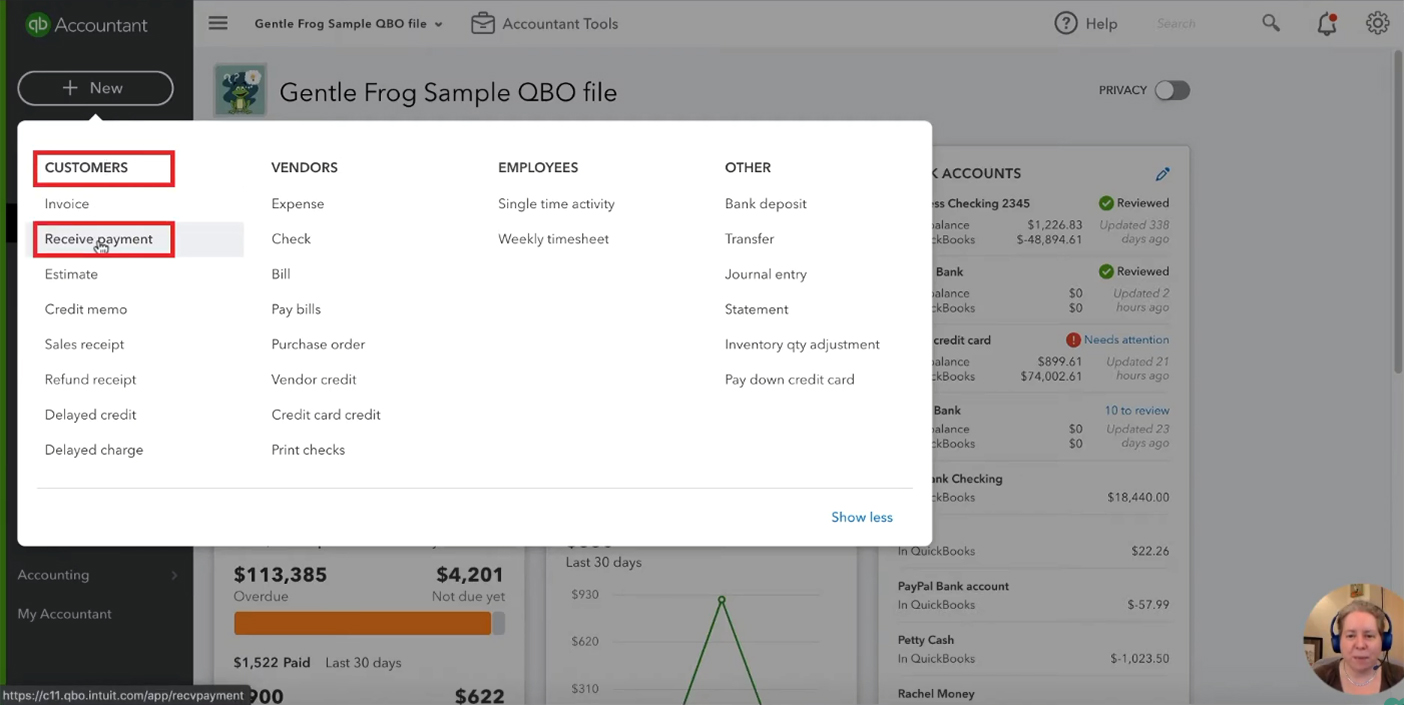Expand the Gentle Frog Sample QBO file dropdown
This screenshot has width=1404, height=705.
[x=348, y=24]
